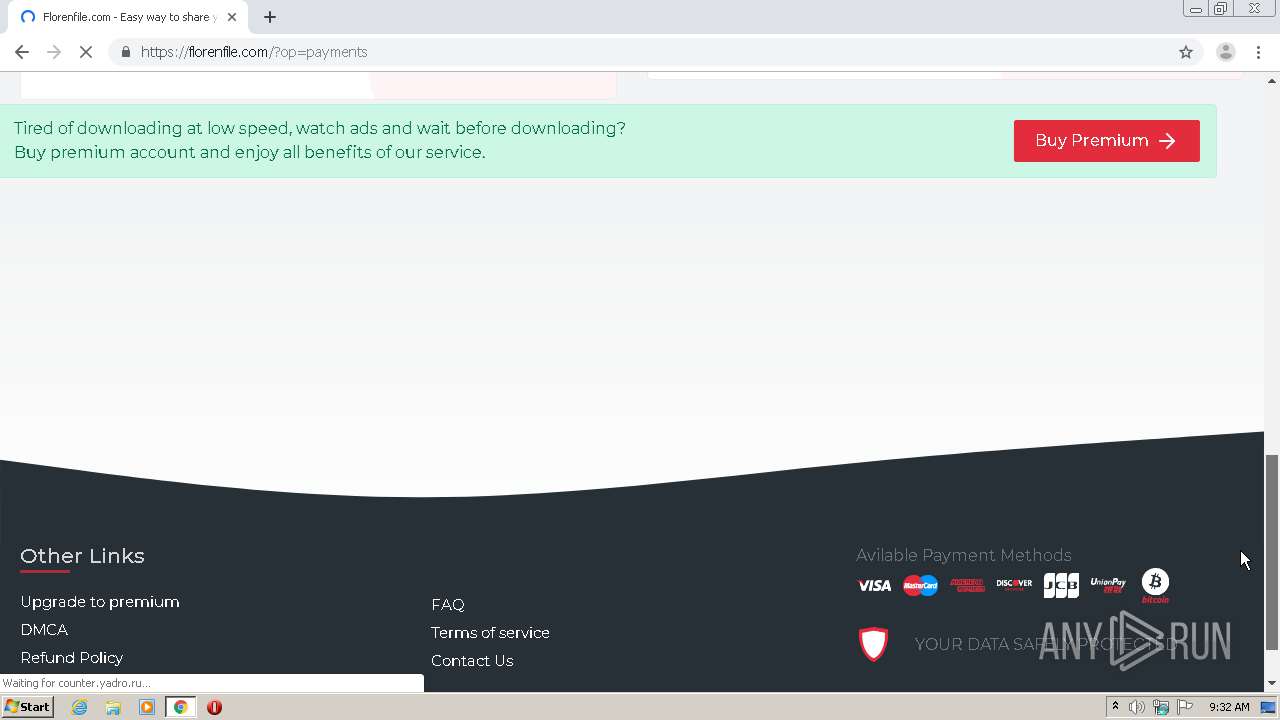Click the MasterCard payment icon
Image resolution: width=1280 pixels, height=720 pixels.
coord(920,586)
